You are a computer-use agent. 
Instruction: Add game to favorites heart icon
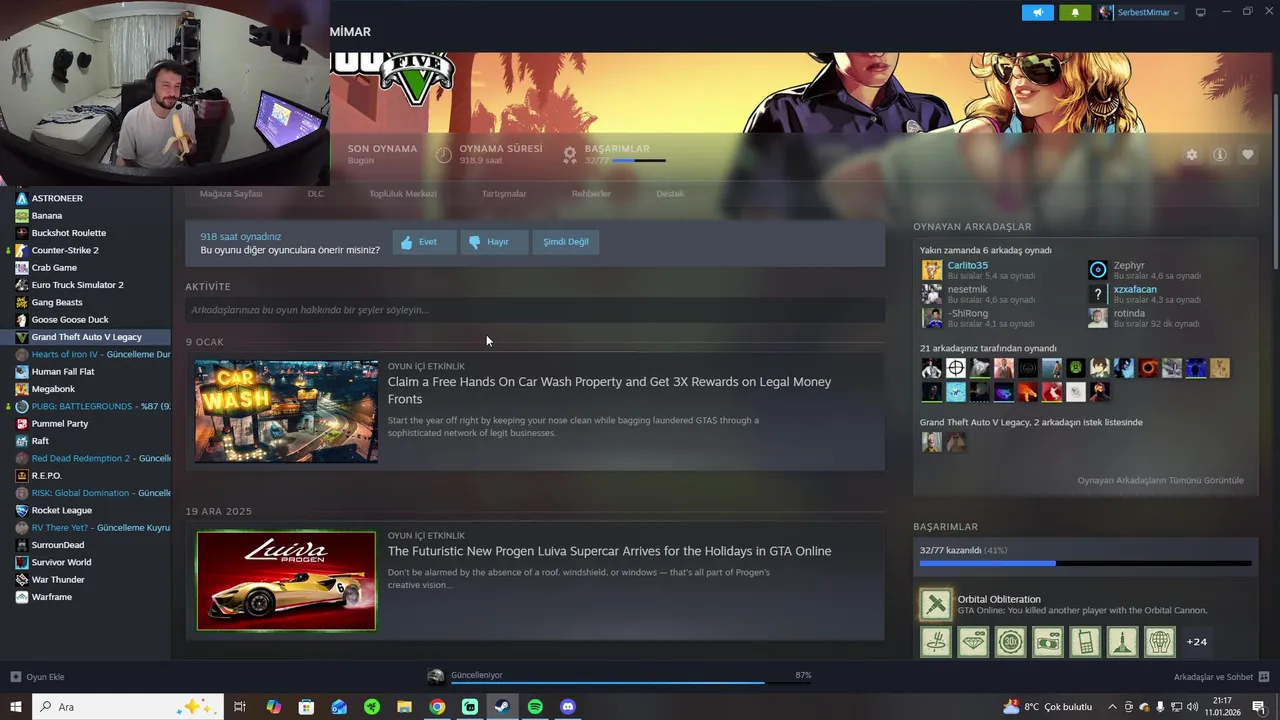coord(1247,155)
